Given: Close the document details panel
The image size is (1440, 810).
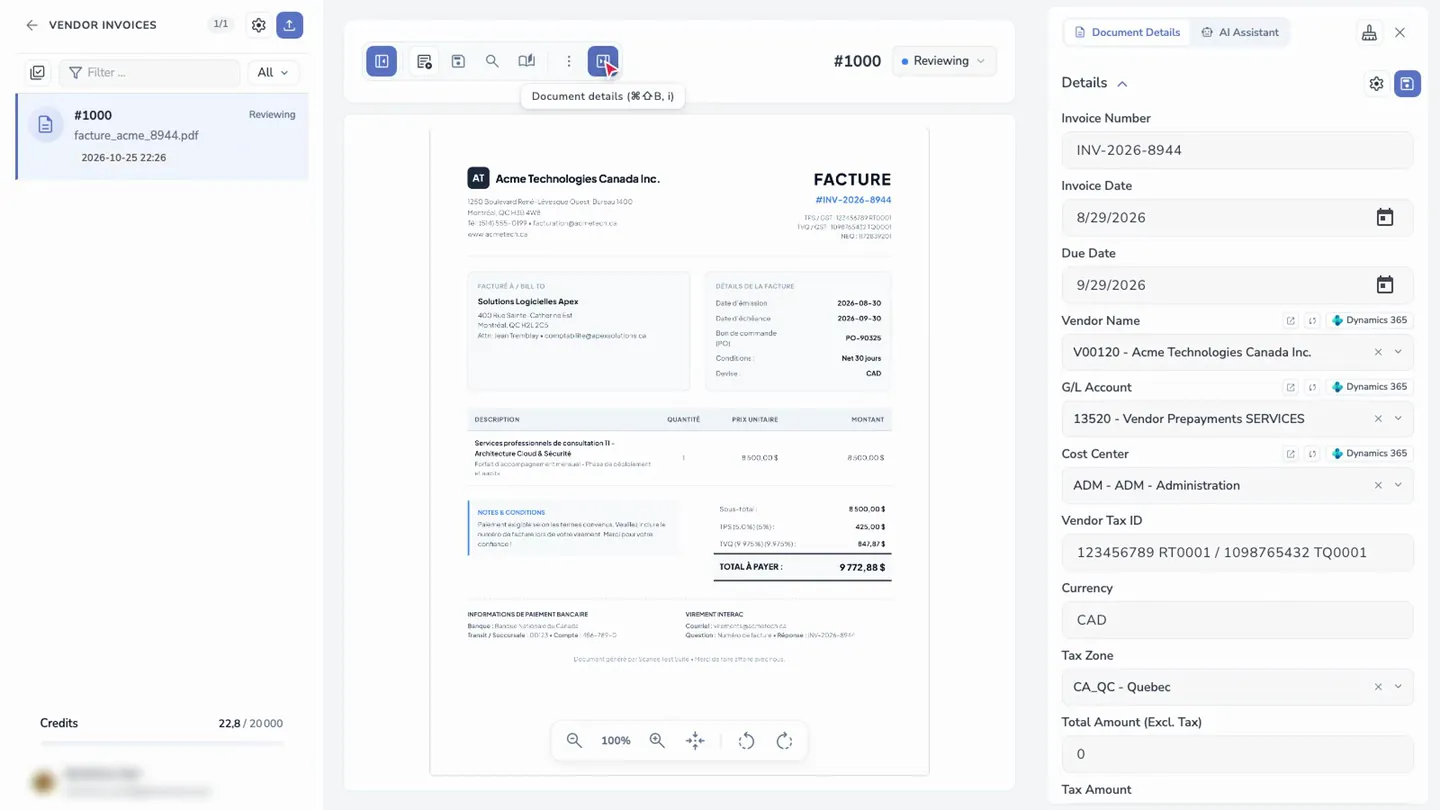Looking at the screenshot, I should pyautogui.click(x=1400, y=32).
